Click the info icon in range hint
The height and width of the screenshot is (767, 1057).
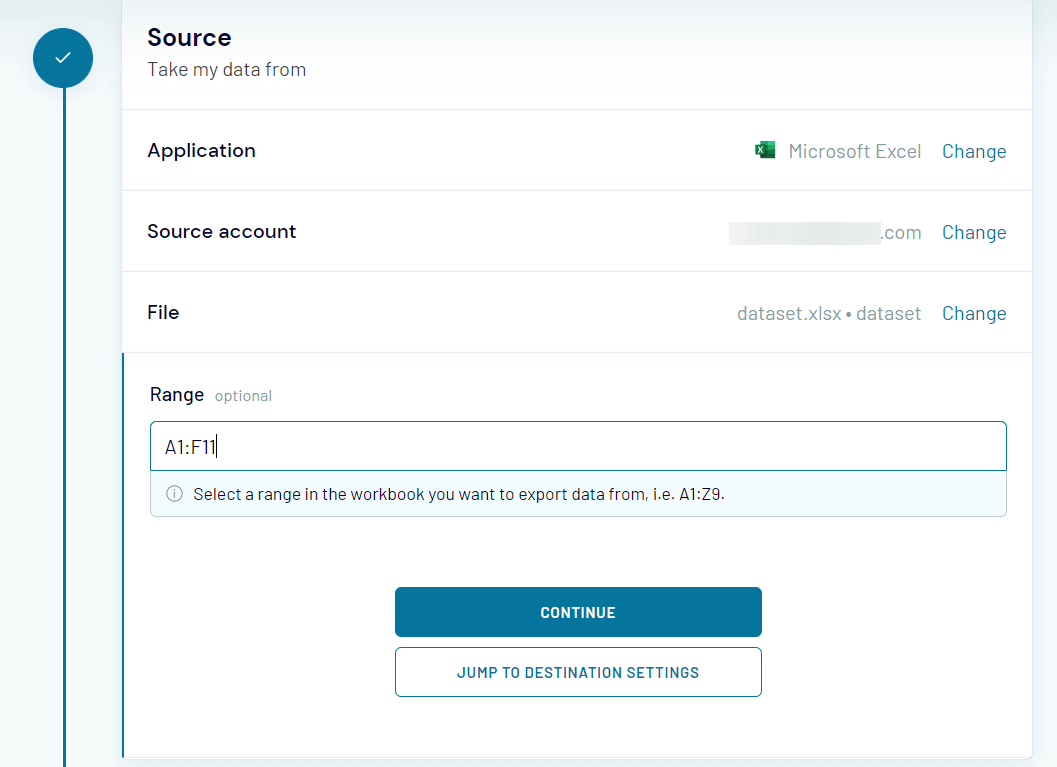tap(174, 494)
